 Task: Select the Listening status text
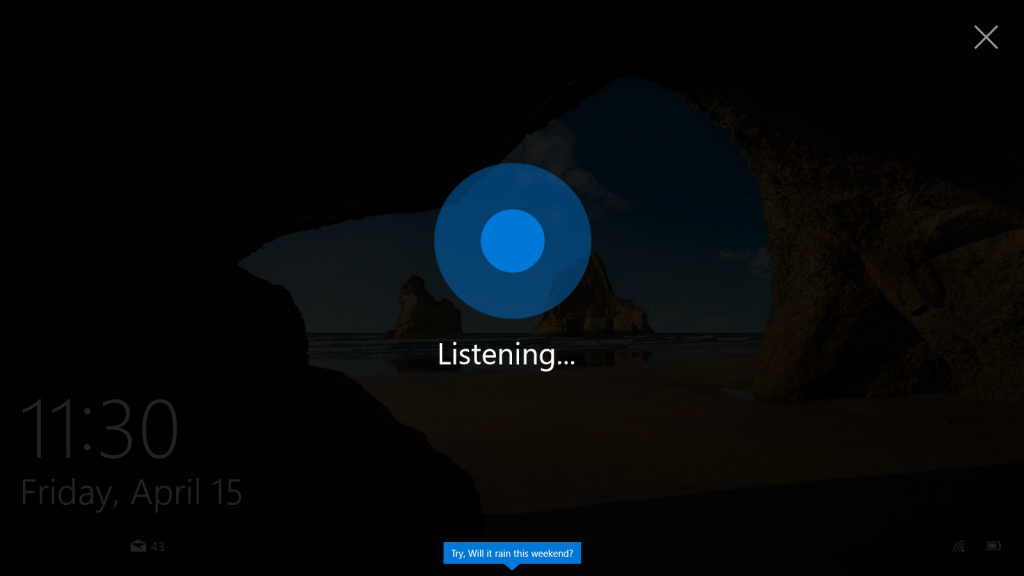(506, 354)
